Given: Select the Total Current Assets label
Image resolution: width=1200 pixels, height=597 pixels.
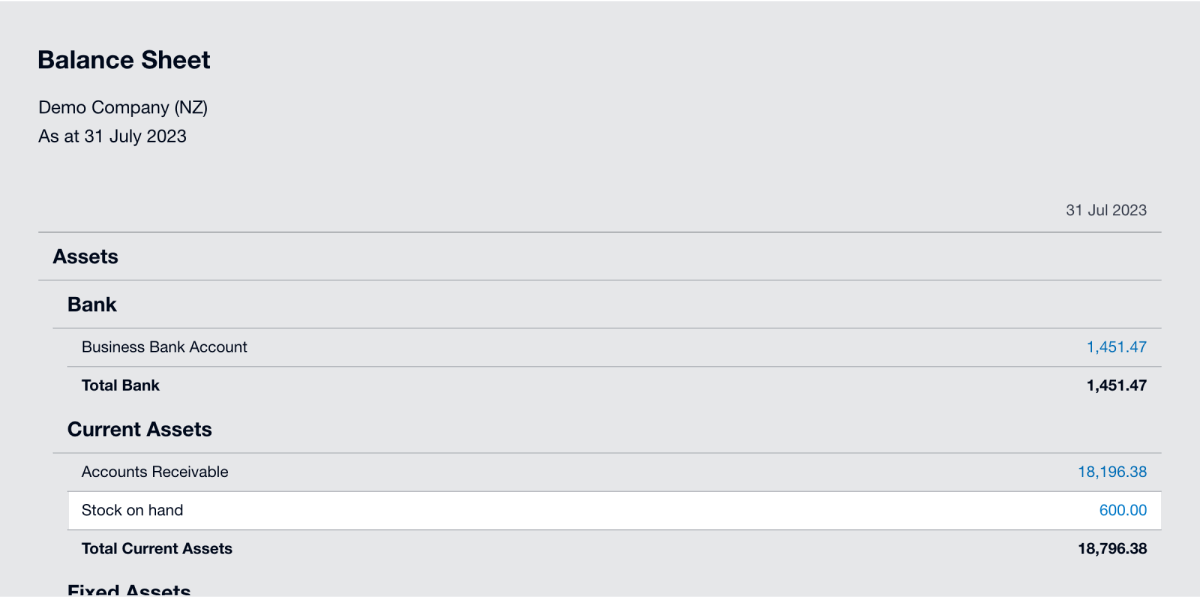Looking at the screenshot, I should (157, 548).
